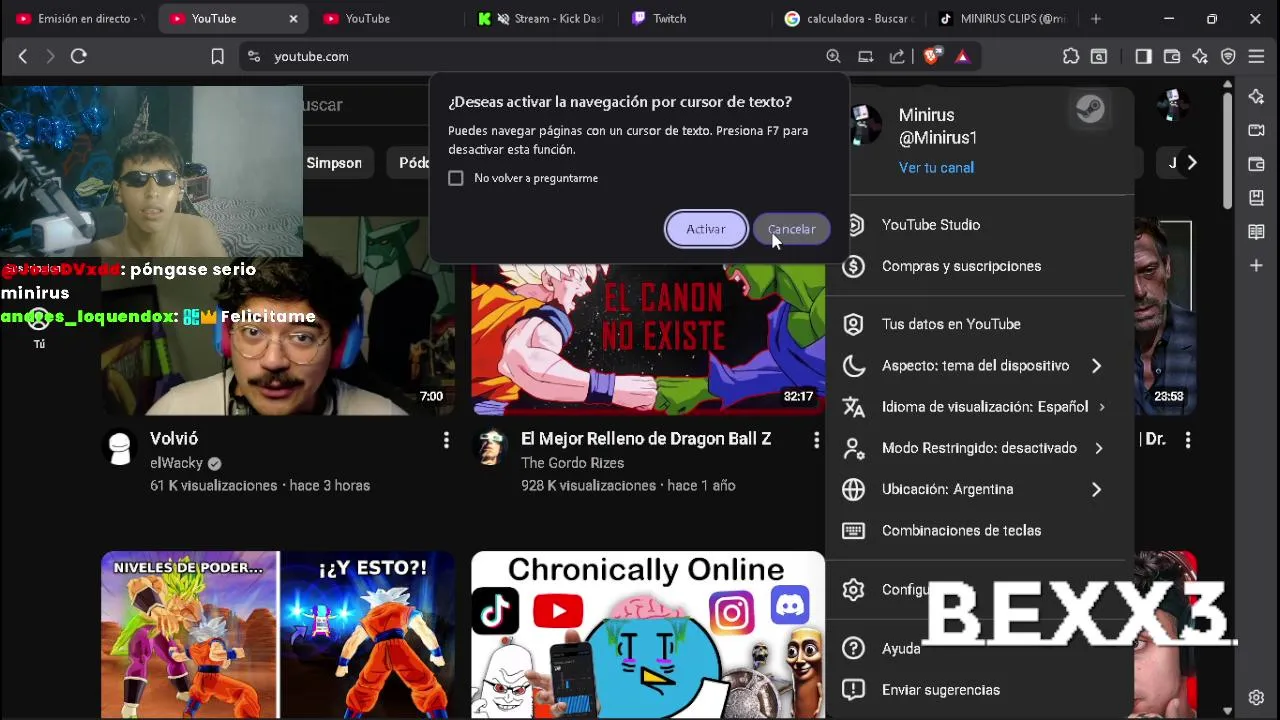Switch to calculadora - Buscar tab
This screenshot has height=720, width=1280.
click(x=848, y=19)
